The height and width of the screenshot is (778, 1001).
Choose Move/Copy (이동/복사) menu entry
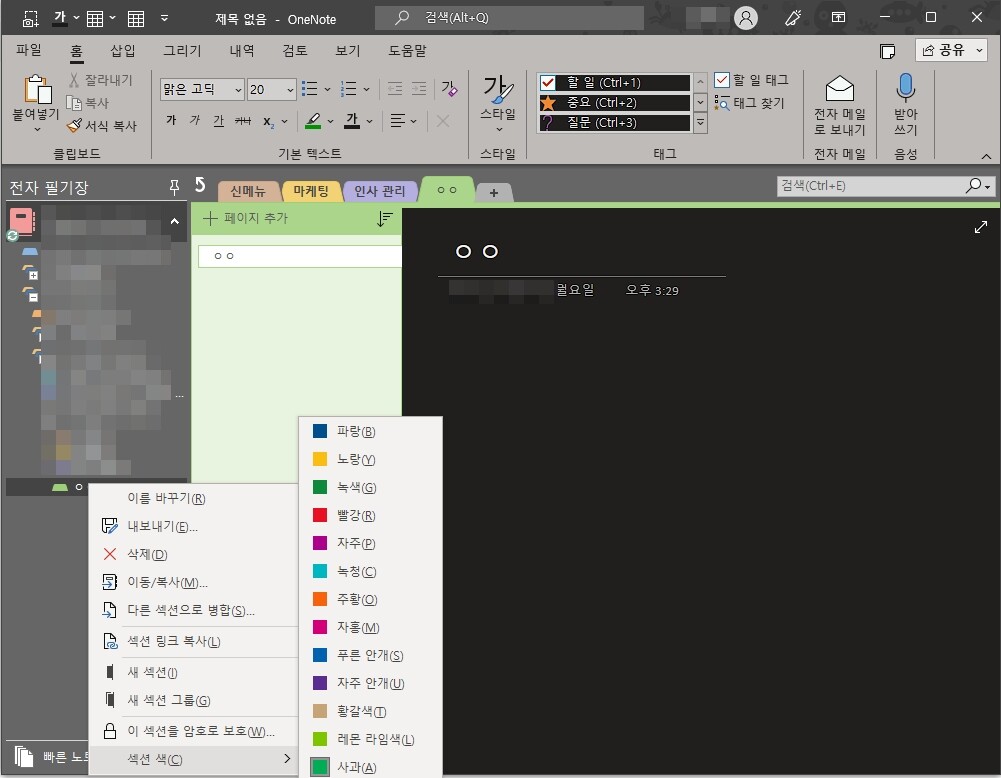[x=193, y=582]
